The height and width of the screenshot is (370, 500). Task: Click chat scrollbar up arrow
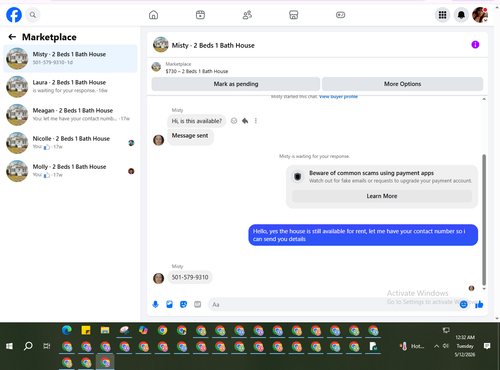tap(484, 99)
